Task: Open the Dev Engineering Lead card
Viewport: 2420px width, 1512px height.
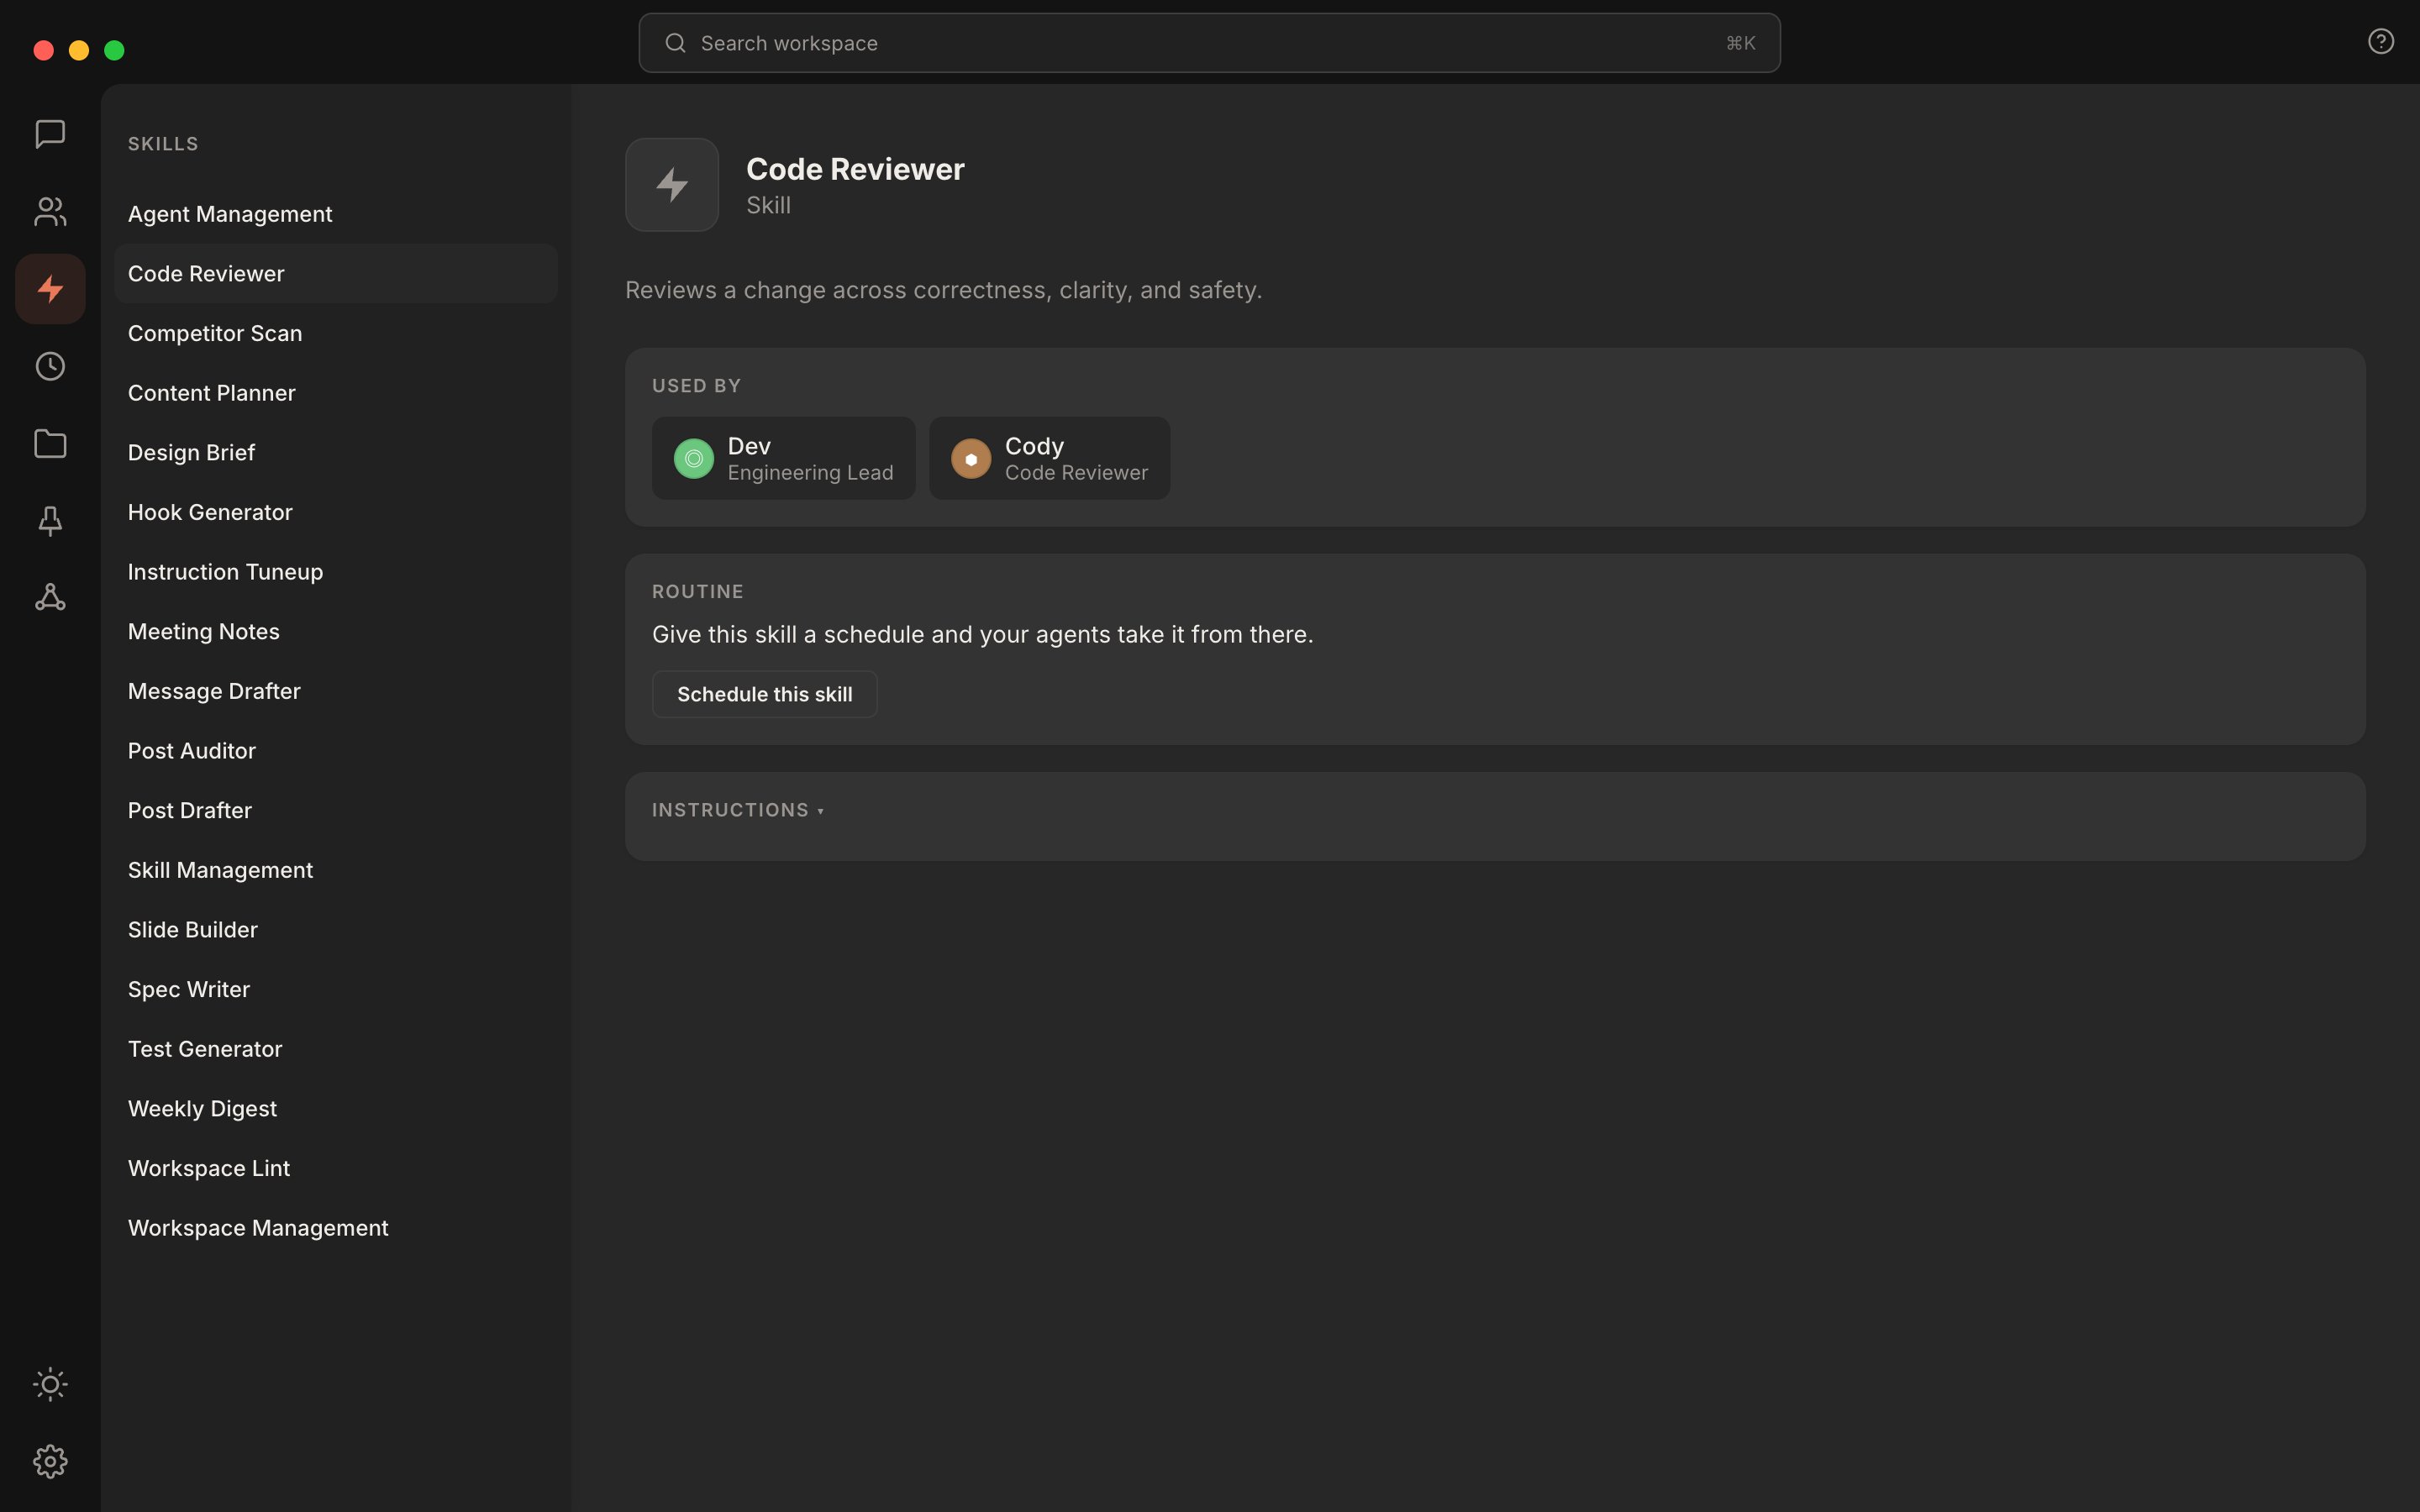Action: [x=784, y=458]
